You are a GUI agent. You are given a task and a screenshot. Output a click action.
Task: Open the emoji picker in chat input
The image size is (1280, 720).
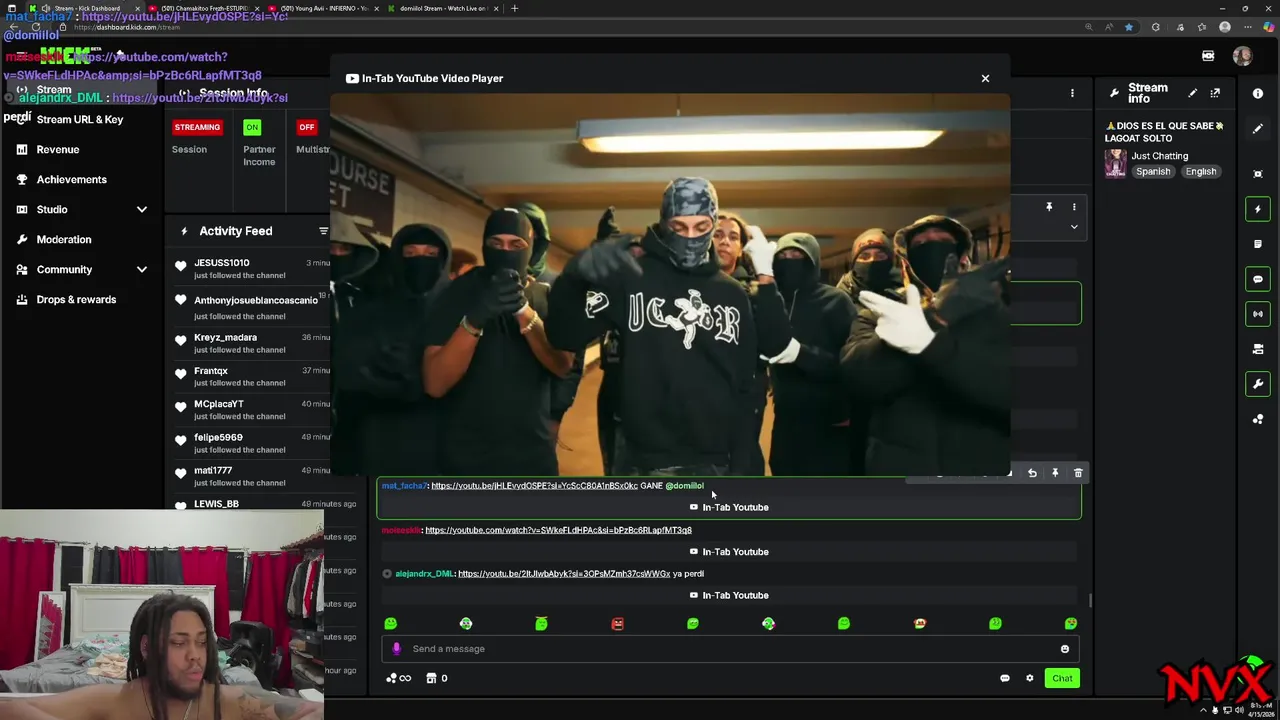1065,649
